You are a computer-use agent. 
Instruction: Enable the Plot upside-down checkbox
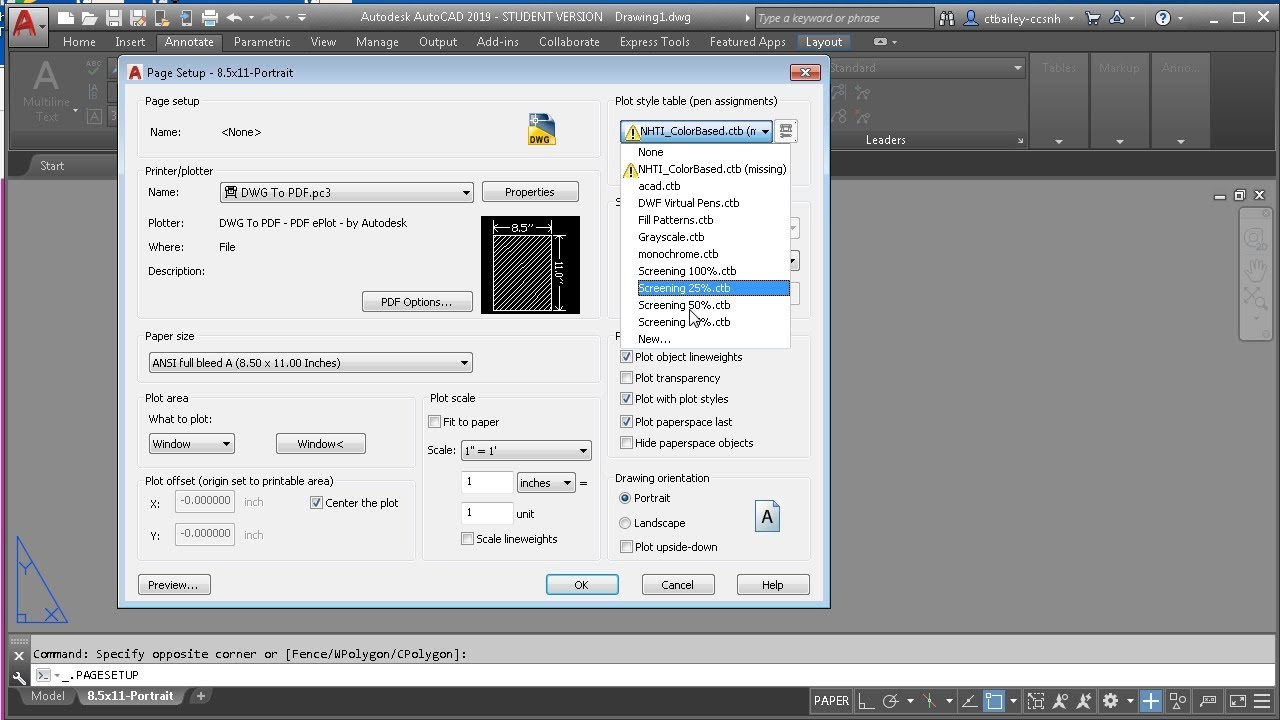(x=626, y=547)
